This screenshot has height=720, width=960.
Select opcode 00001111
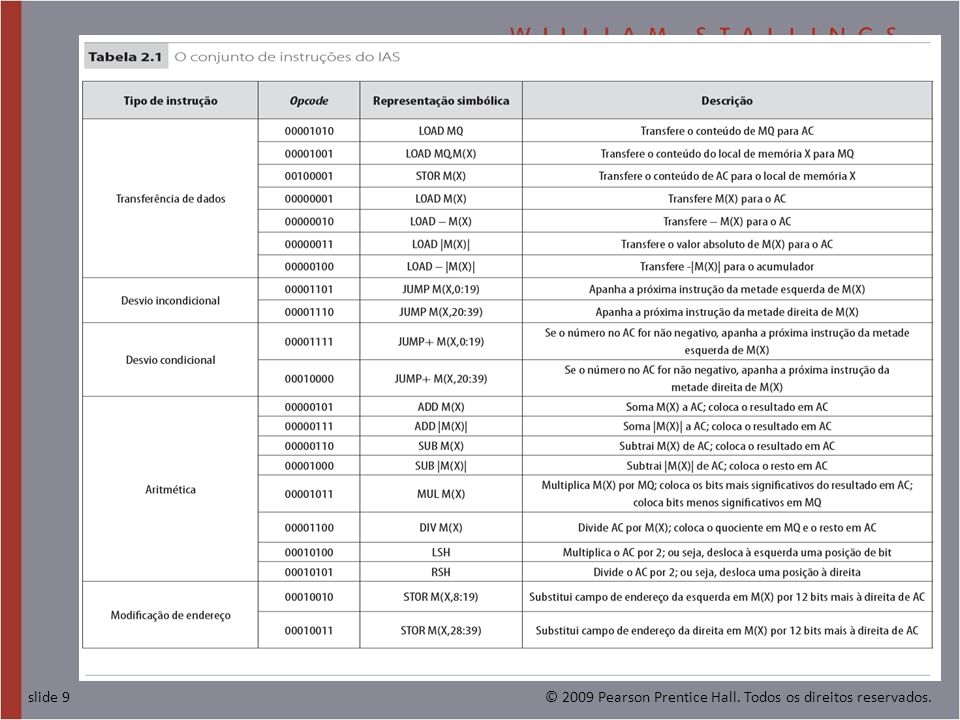(309, 342)
